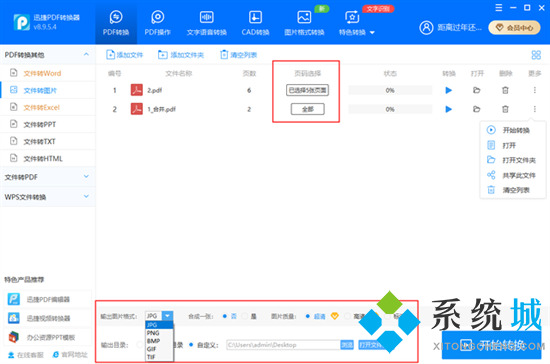This screenshot has height=364, width=550.
Task: Open the more-options dots for 1_合并.pdf
Action: point(535,109)
